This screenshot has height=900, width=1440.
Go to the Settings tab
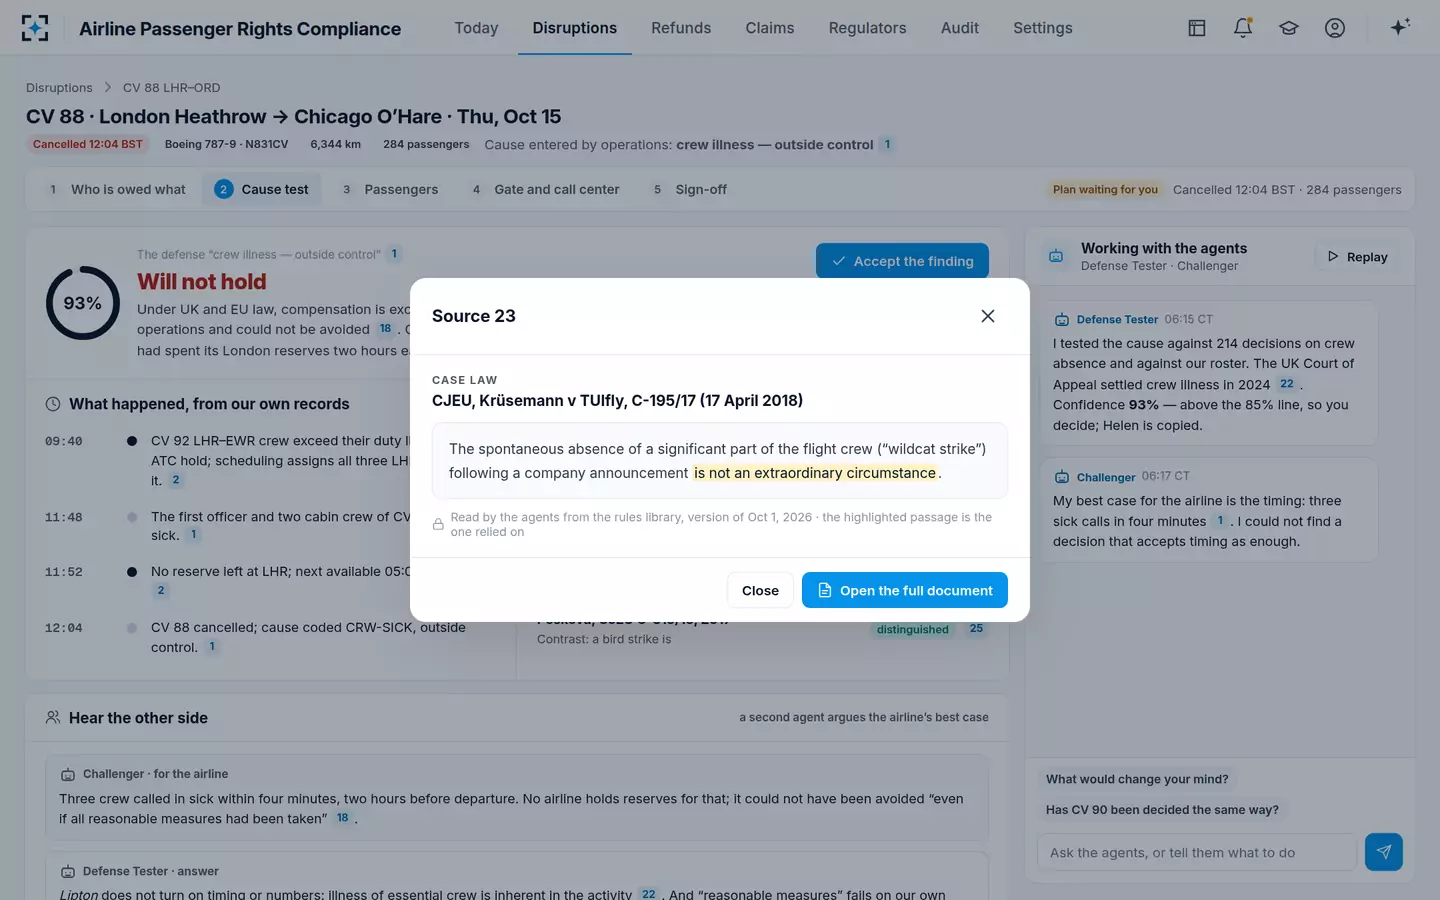[x=1043, y=28]
